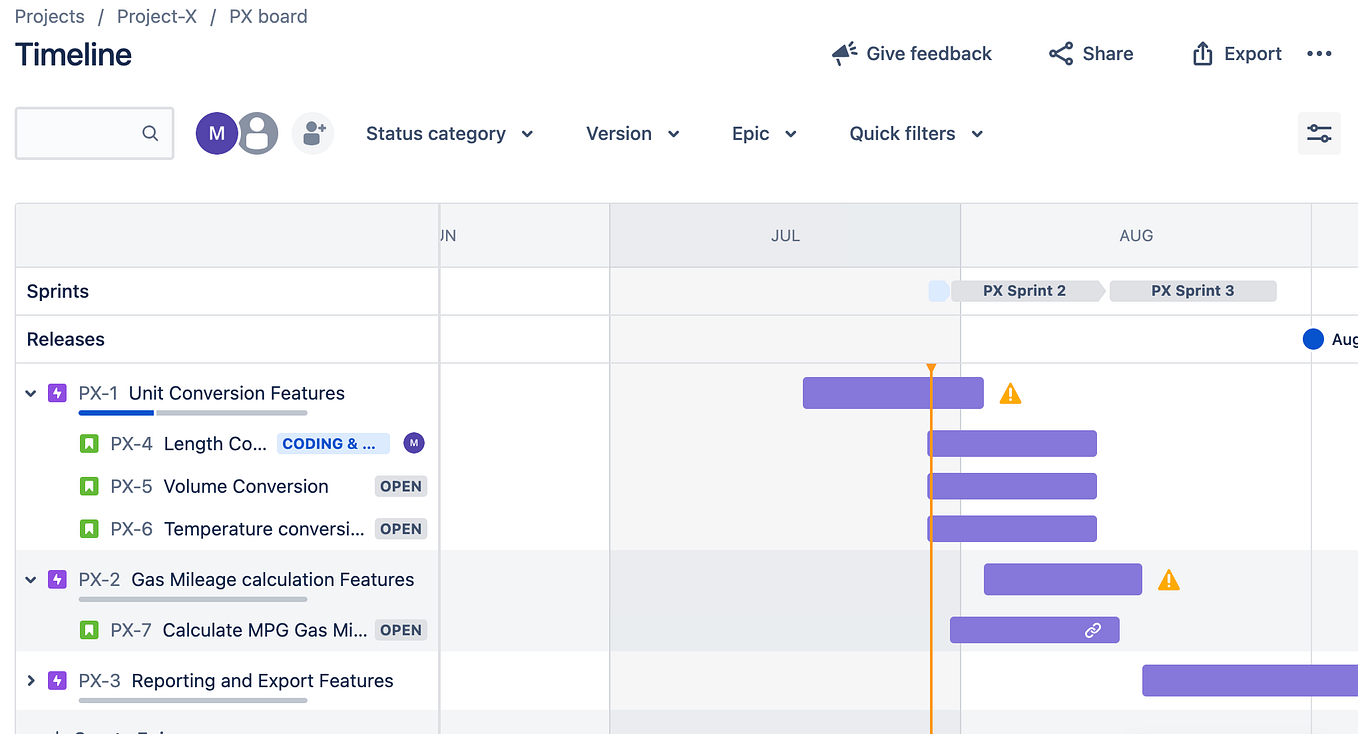Open the Status category dropdown
1358x734 pixels.
[x=449, y=134]
